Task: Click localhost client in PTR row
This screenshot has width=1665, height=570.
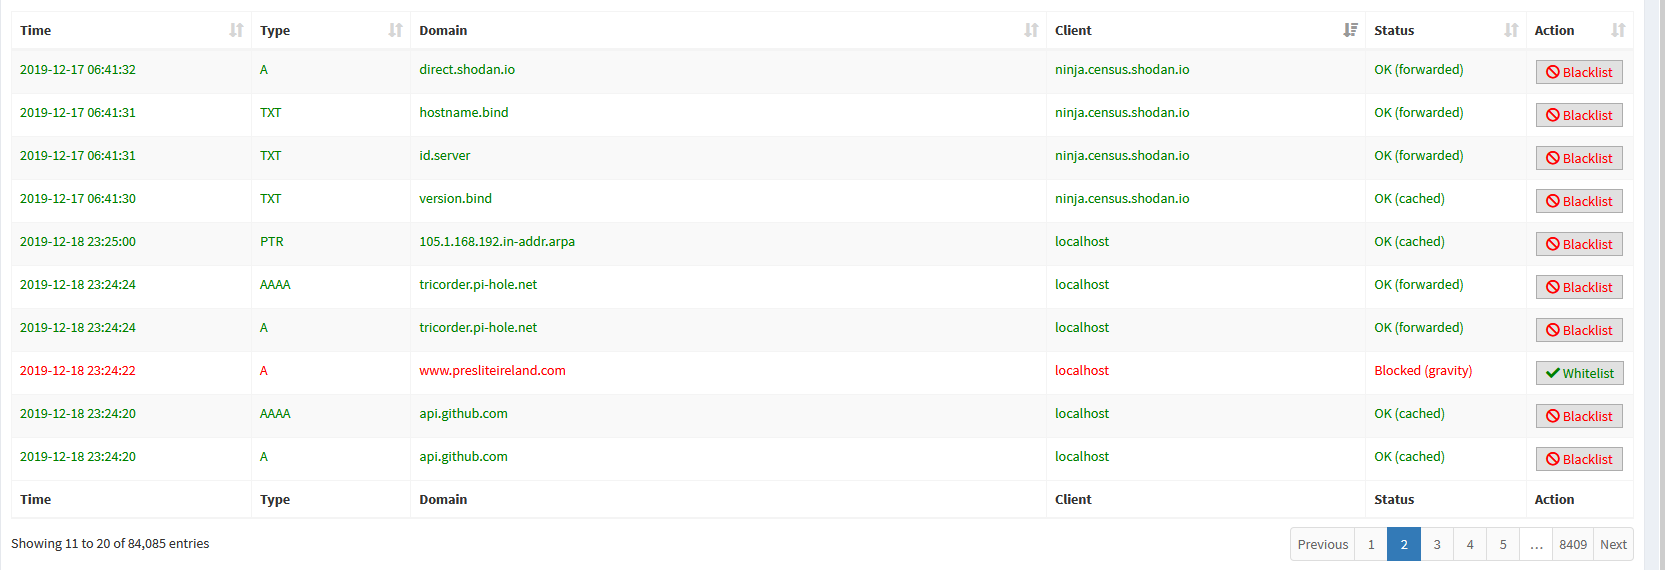Action: pyautogui.click(x=1082, y=241)
